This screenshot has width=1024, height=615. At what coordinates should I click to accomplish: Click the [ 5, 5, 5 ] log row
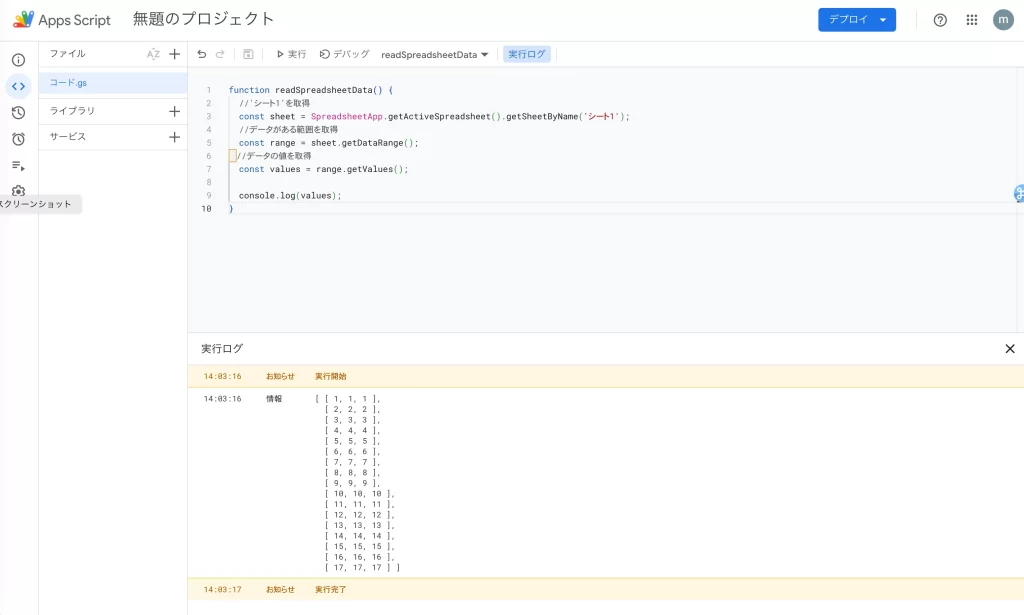(x=353, y=441)
